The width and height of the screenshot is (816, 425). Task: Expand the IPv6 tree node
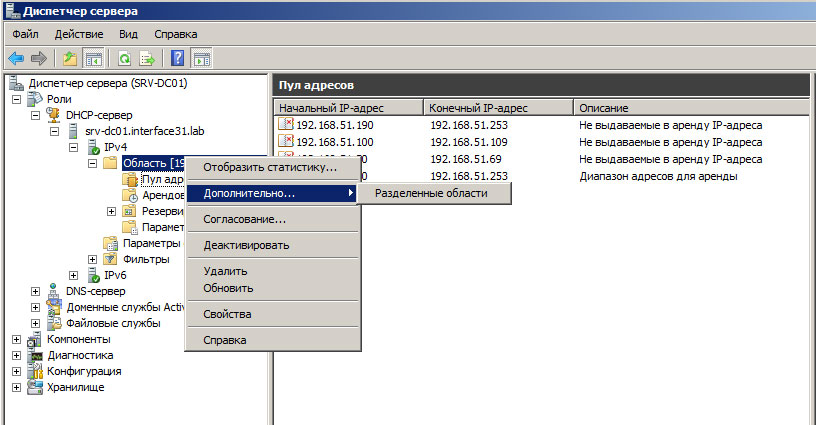pyautogui.click(x=73, y=275)
